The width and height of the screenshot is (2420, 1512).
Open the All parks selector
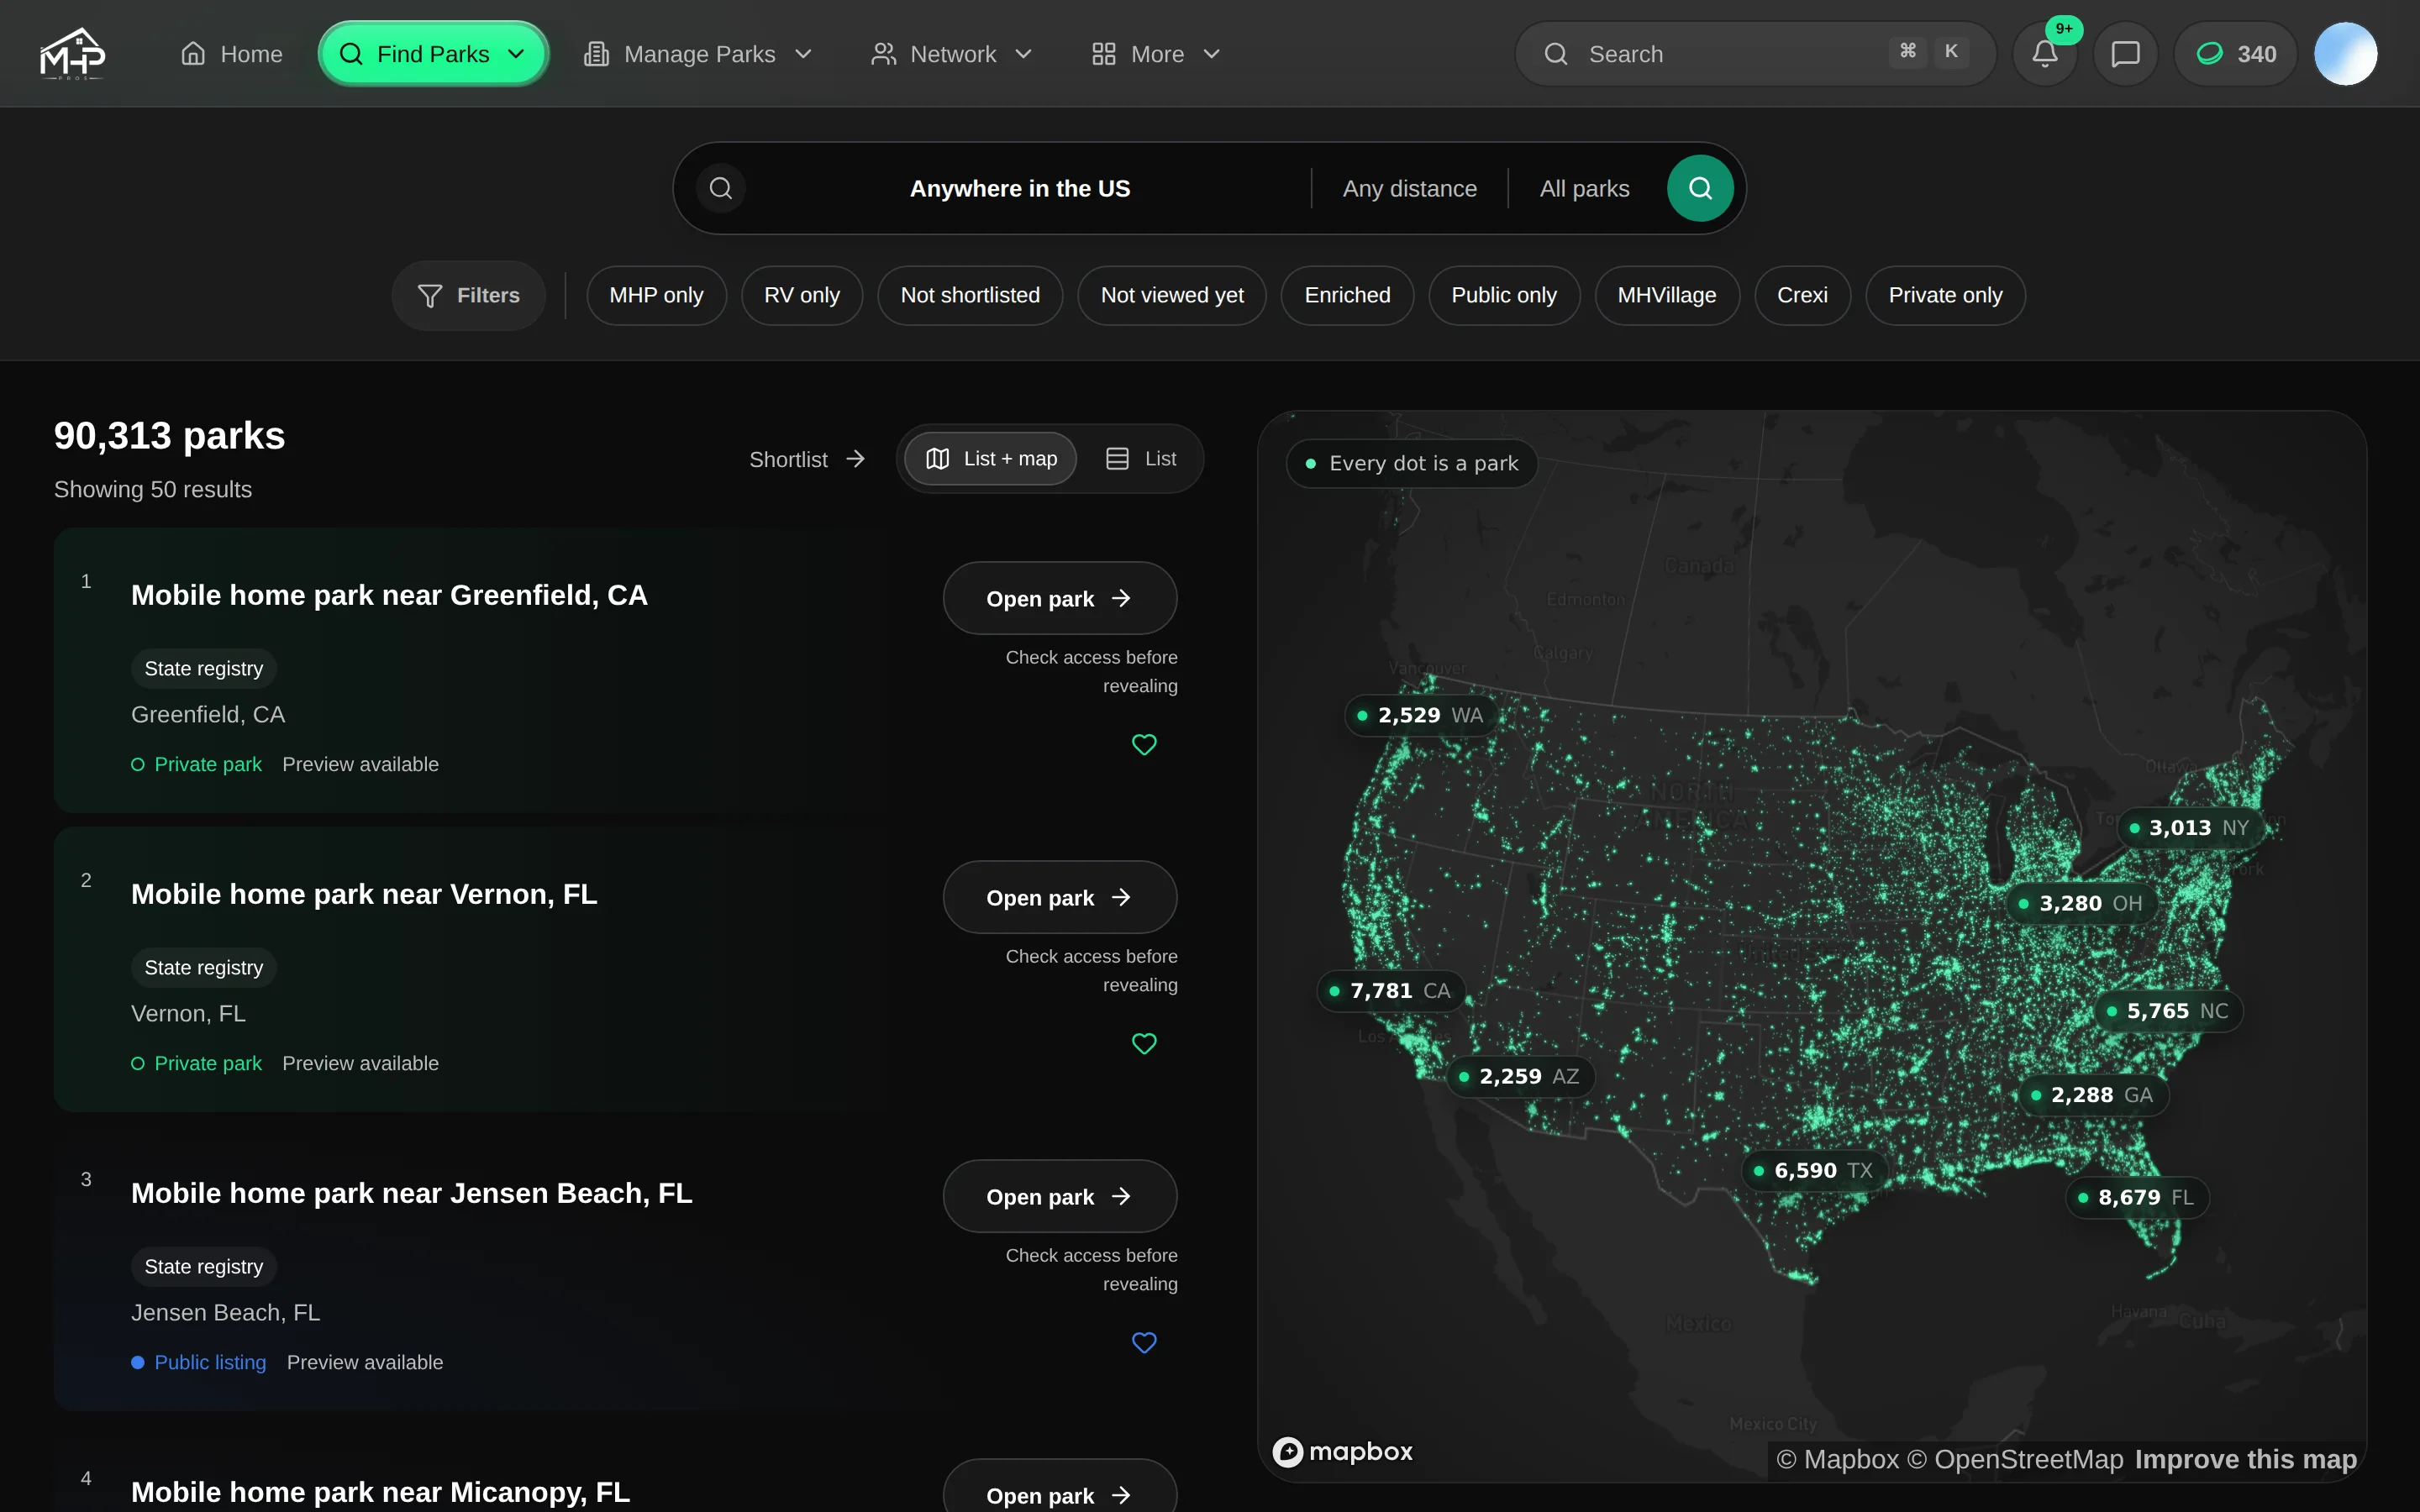[x=1584, y=188]
